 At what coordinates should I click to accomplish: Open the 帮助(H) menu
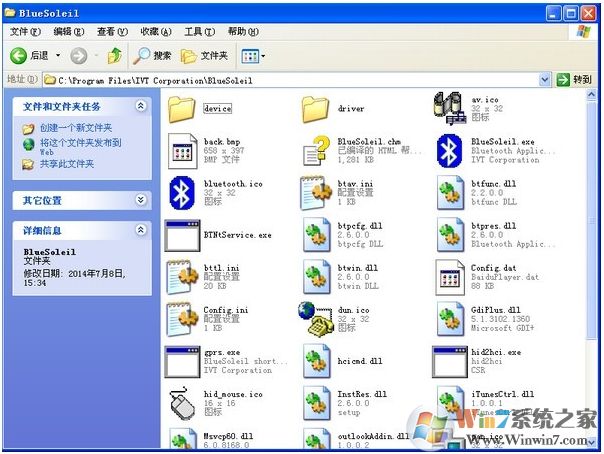243,32
